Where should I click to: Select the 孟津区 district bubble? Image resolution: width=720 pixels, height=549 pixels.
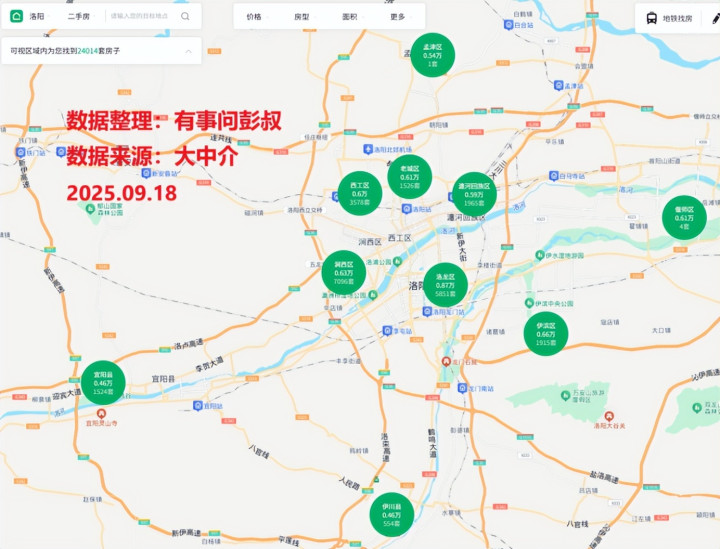pos(433,55)
